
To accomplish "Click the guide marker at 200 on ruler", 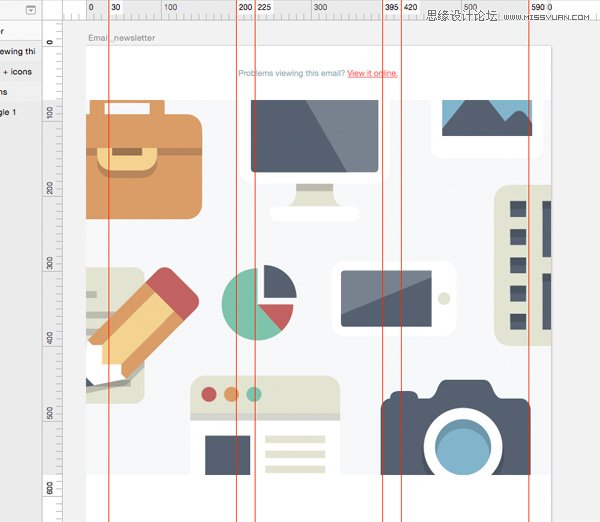I will [245, 7].
